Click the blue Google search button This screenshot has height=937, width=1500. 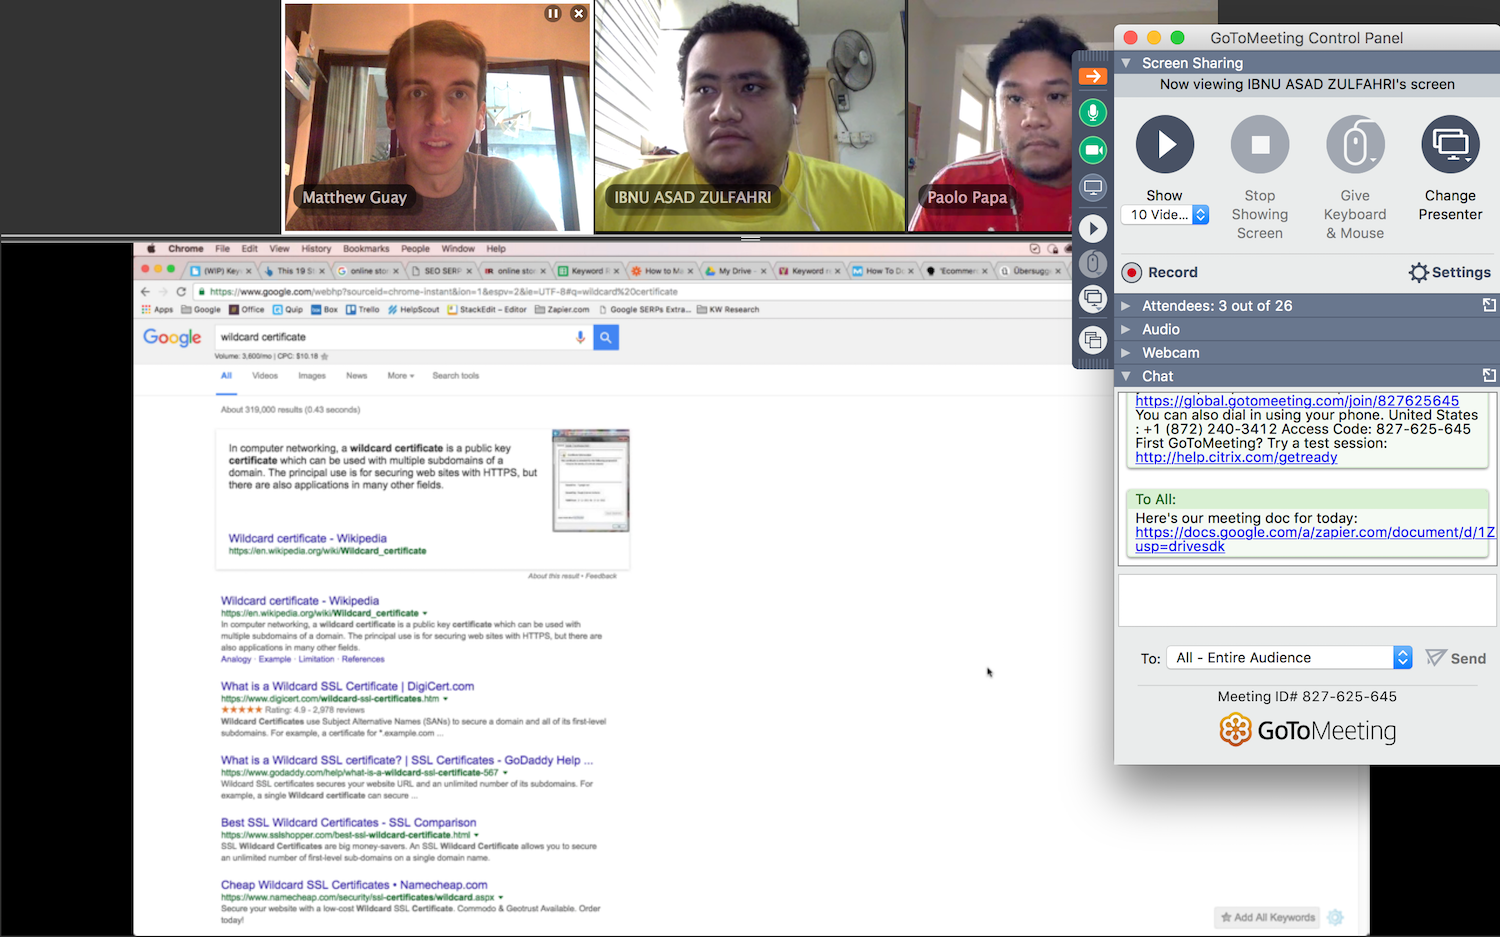(606, 337)
